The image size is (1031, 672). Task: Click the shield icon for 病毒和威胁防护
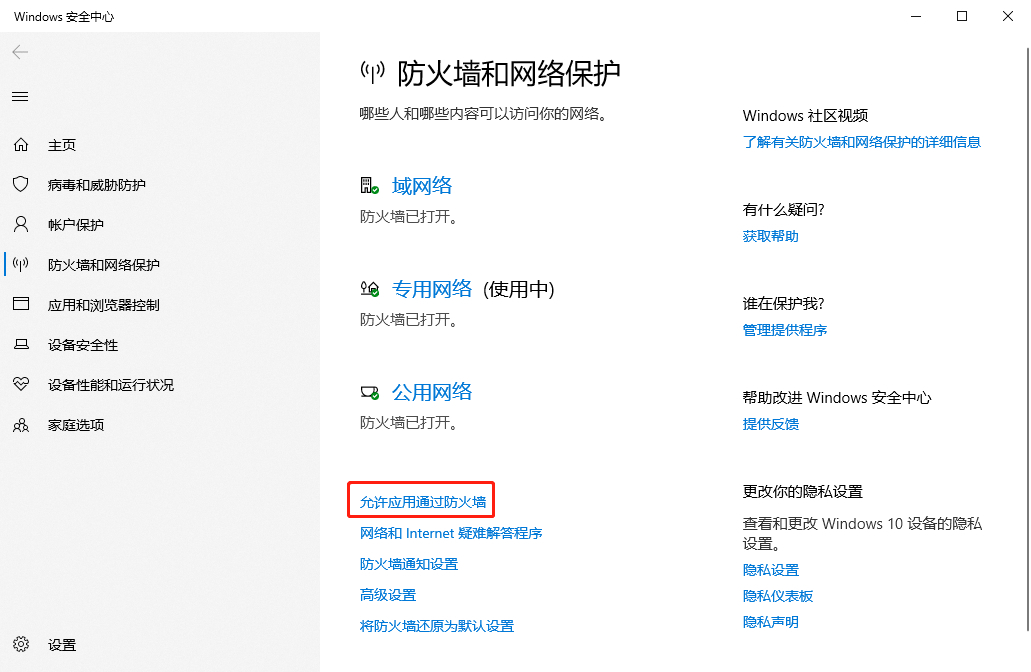coord(21,184)
